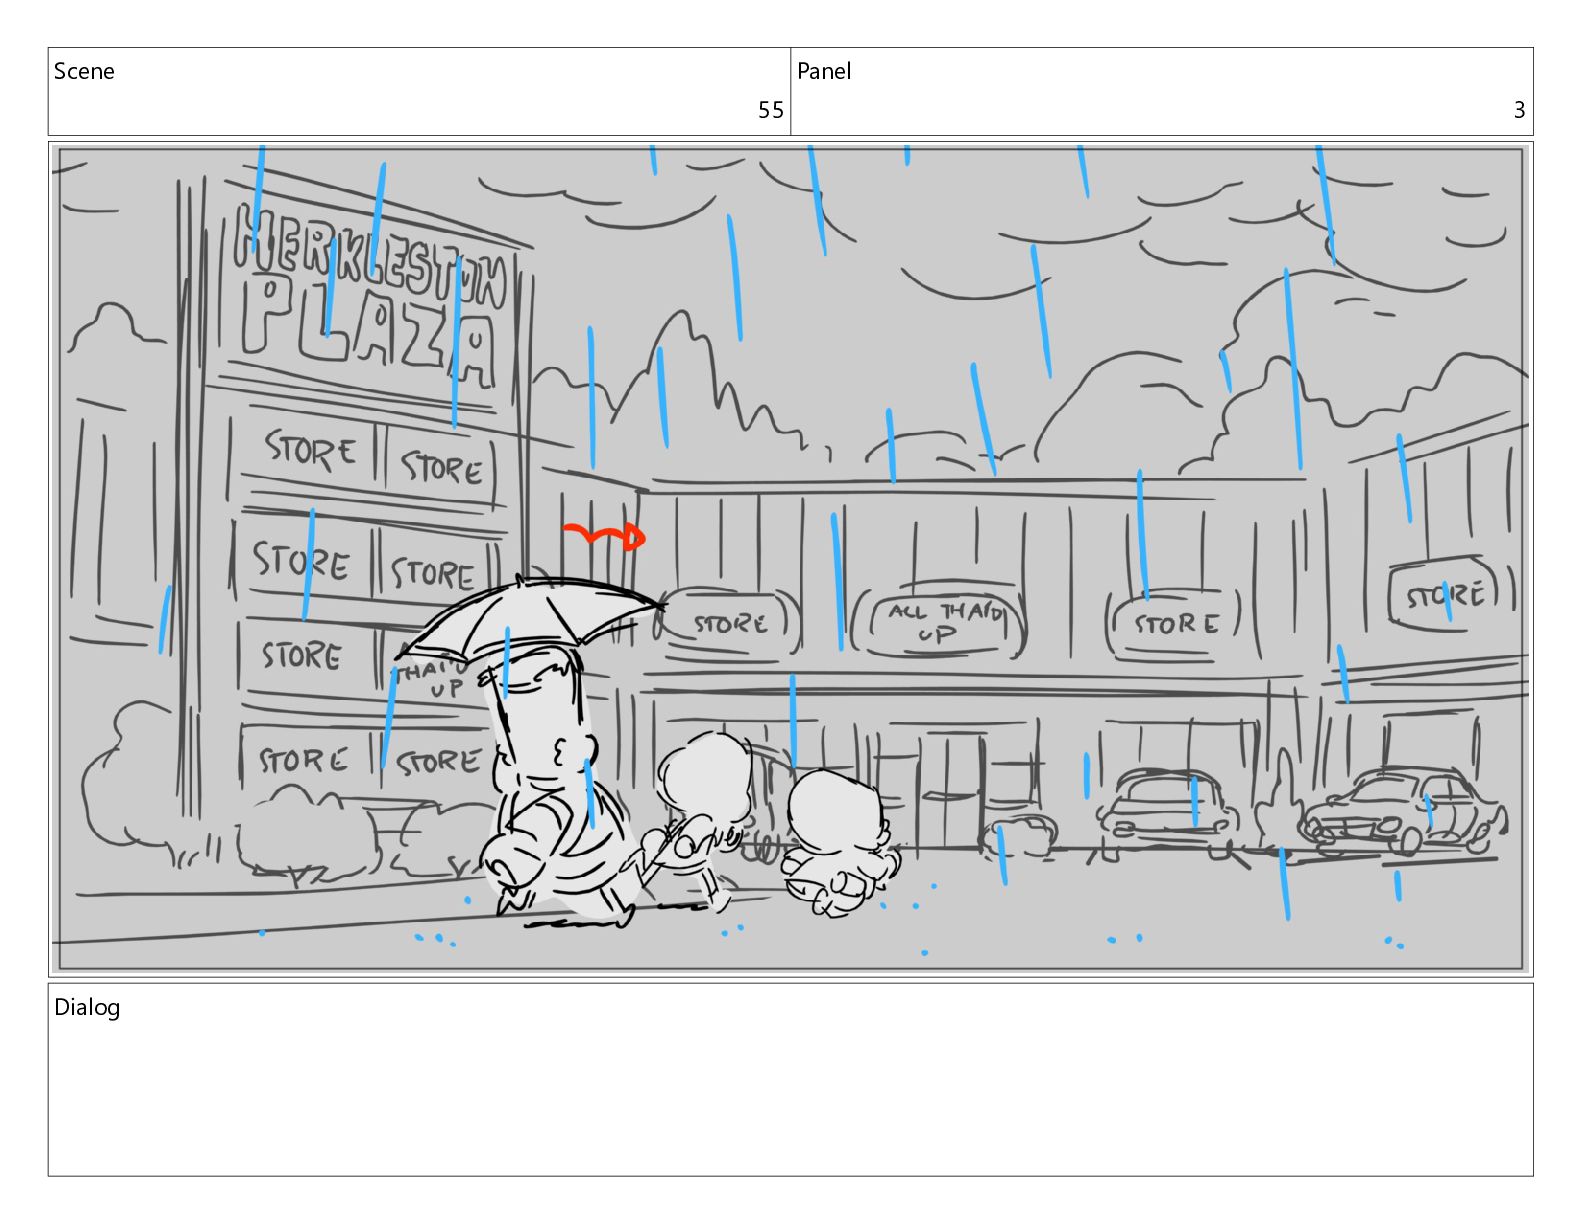1584x1224 pixels.
Task: Click the red arrow annotation above the umbrella
Action: pyautogui.click(x=604, y=537)
